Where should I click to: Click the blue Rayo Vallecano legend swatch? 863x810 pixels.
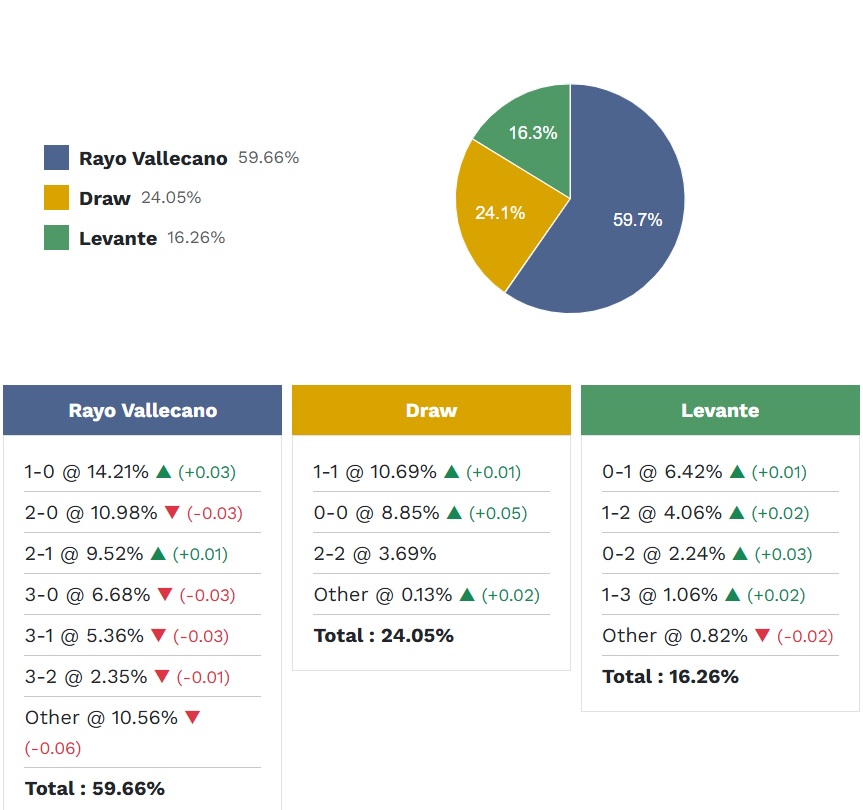(57, 158)
